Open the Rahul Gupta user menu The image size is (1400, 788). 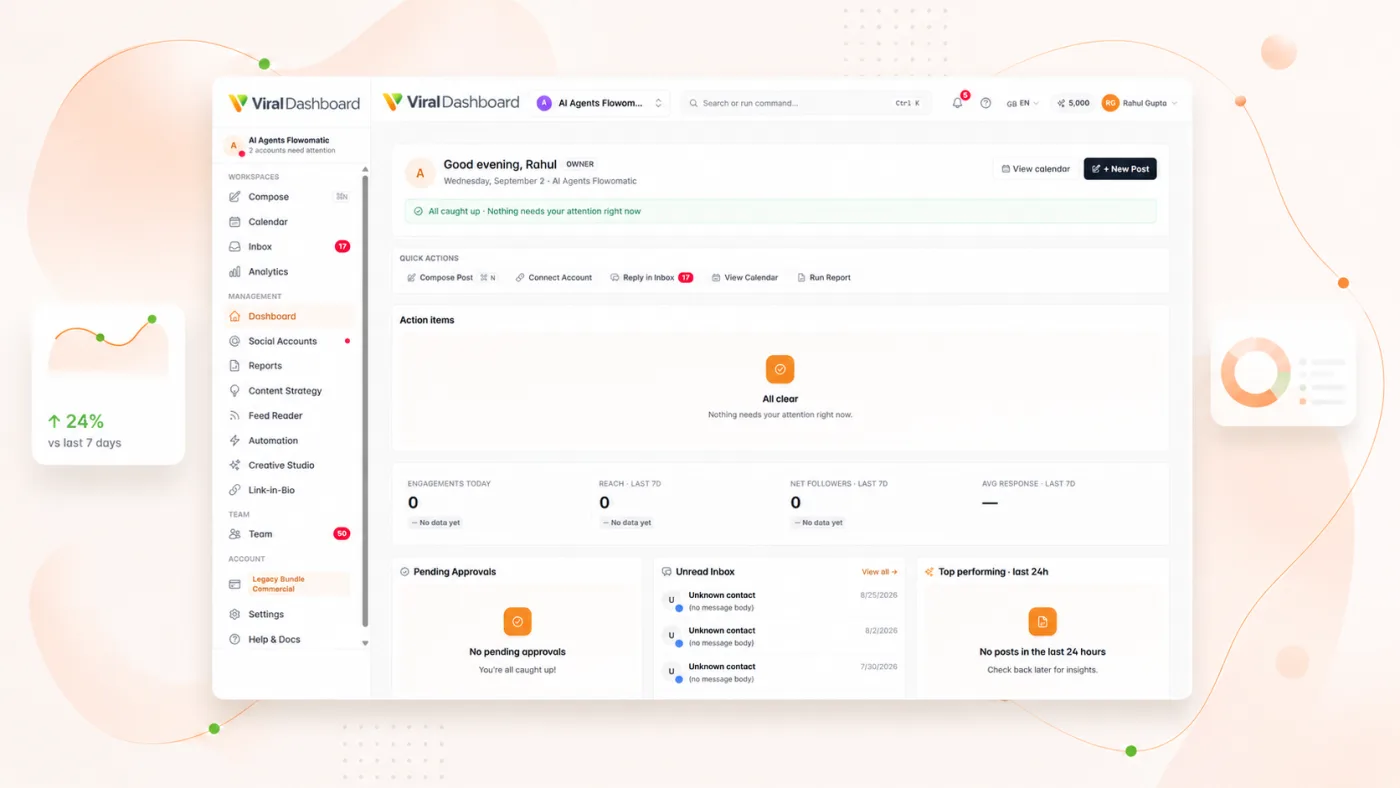pos(1140,103)
